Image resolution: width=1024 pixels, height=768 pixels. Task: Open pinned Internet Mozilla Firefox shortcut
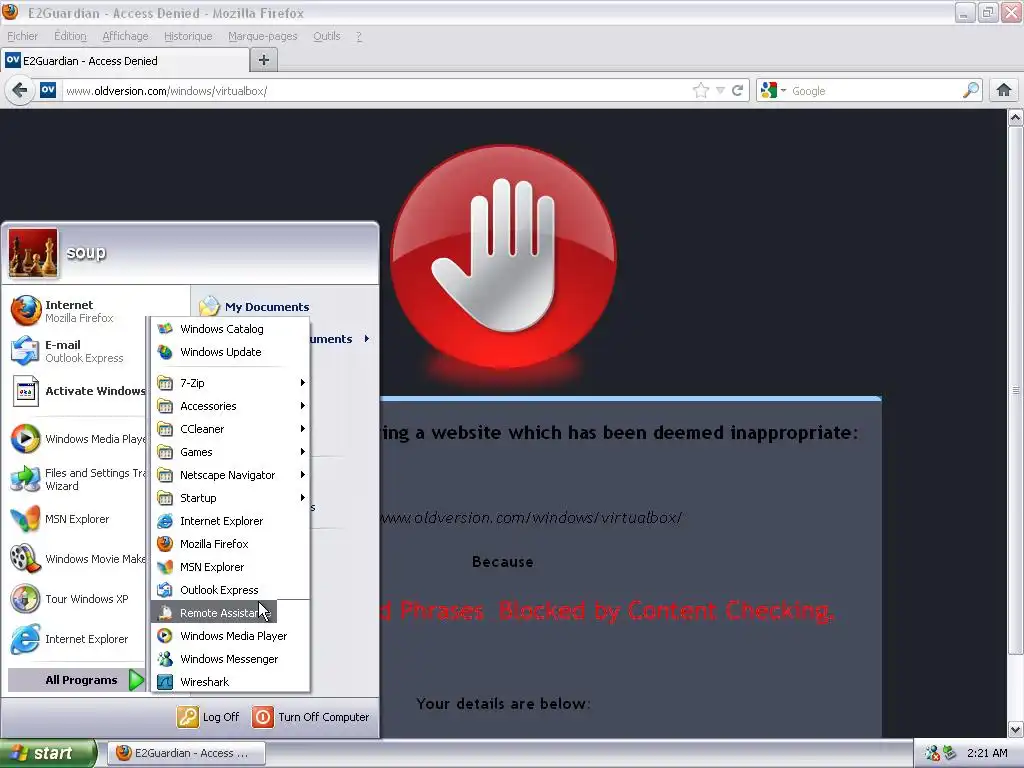click(x=77, y=311)
